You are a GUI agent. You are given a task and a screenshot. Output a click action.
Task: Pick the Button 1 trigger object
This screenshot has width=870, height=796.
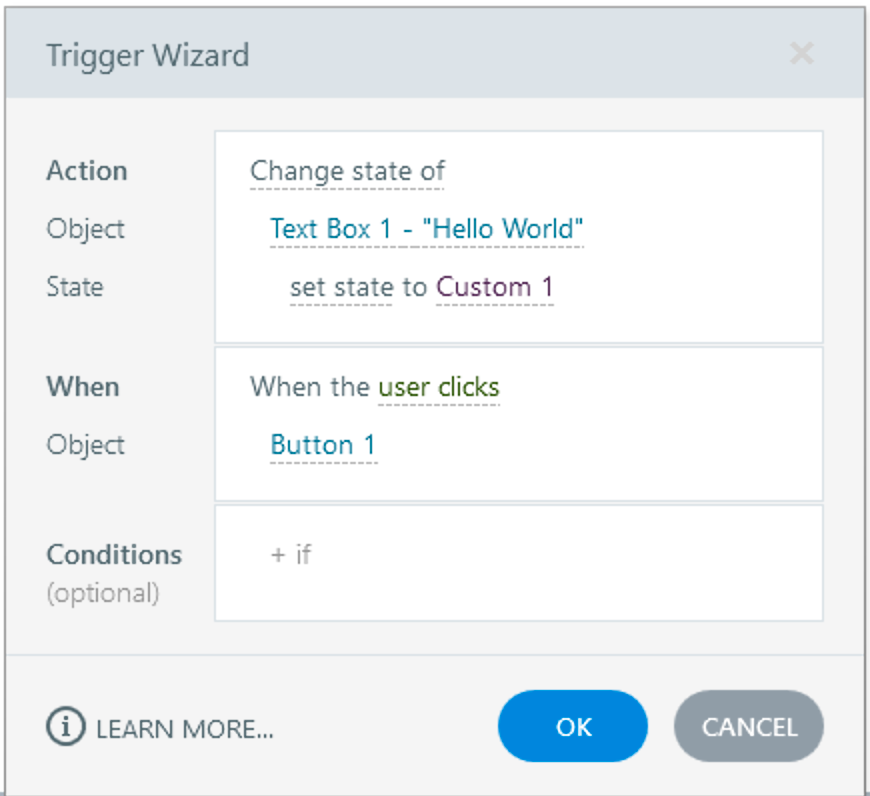point(323,445)
